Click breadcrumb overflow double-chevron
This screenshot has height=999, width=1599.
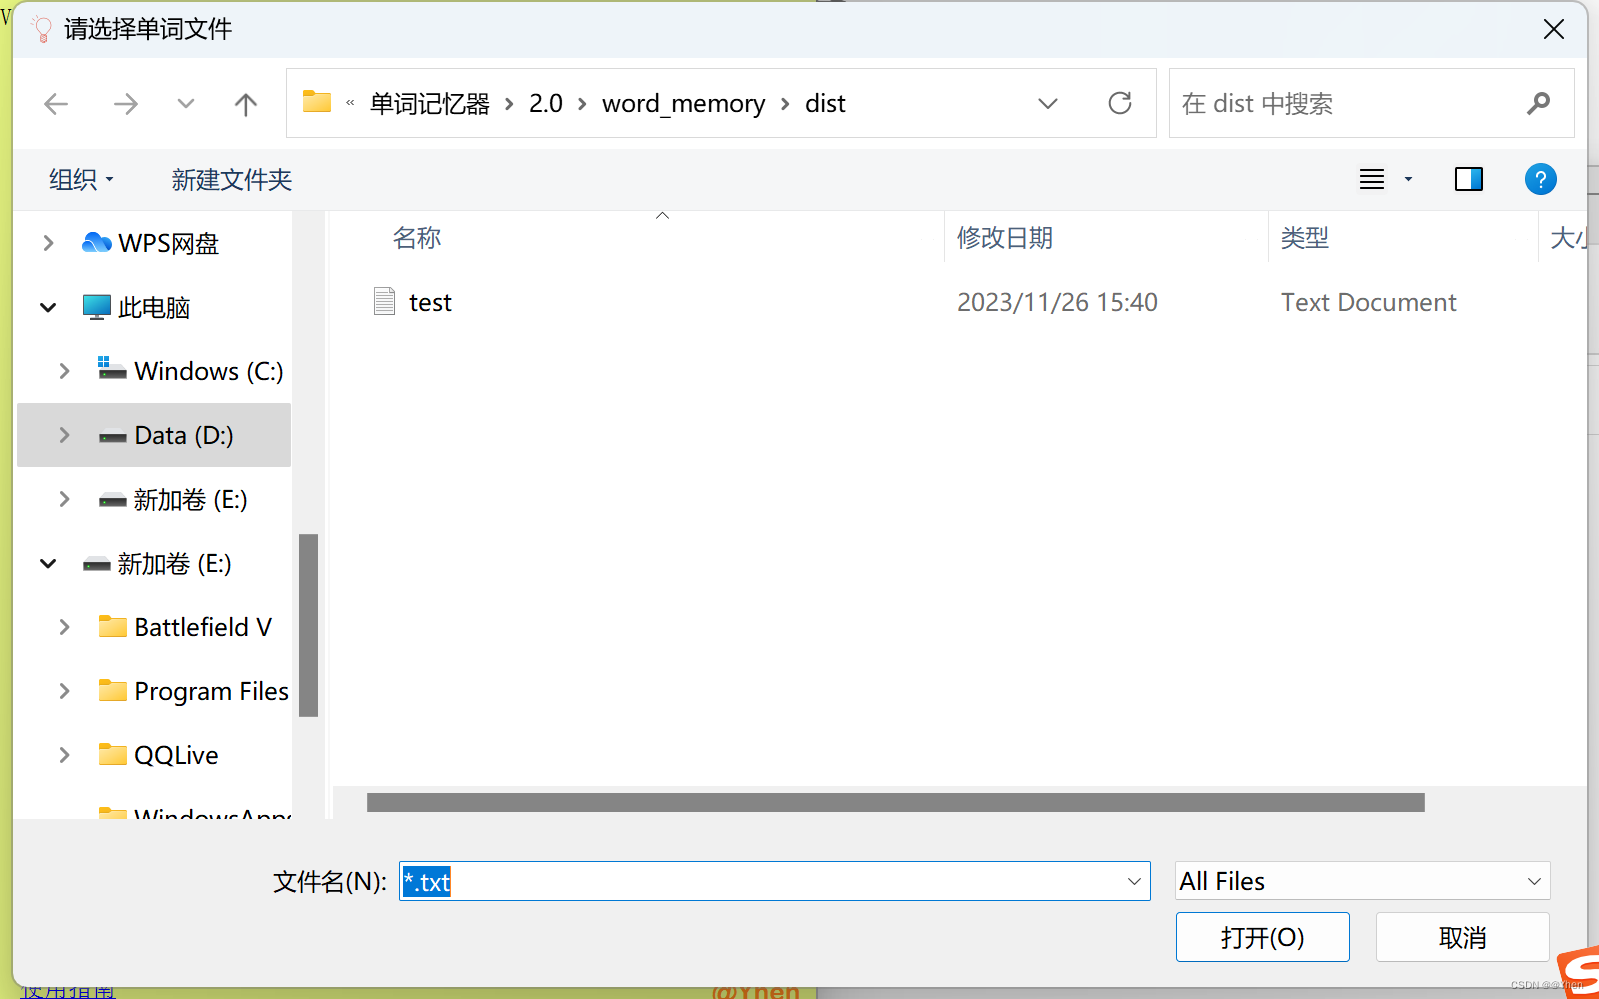pyautogui.click(x=350, y=103)
